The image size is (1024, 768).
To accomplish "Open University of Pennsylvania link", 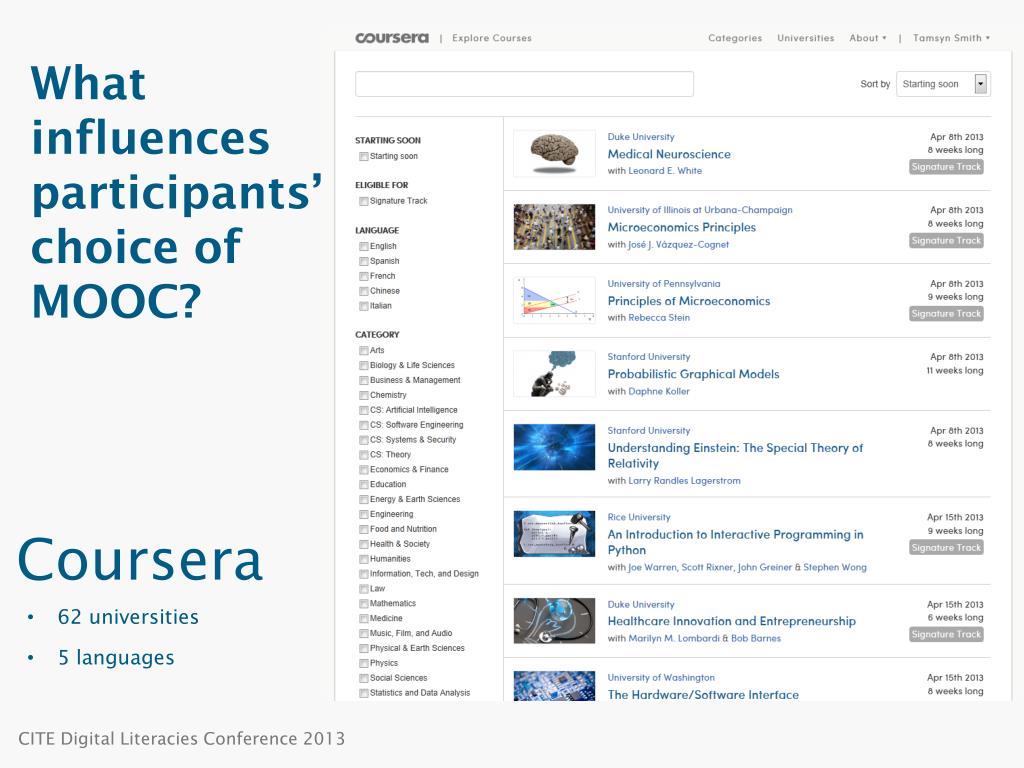I will pyautogui.click(x=664, y=283).
